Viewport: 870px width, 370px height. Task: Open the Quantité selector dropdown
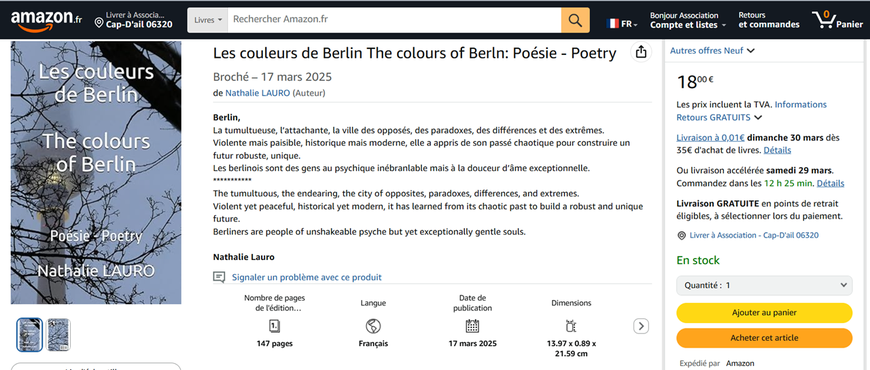(x=764, y=285)
